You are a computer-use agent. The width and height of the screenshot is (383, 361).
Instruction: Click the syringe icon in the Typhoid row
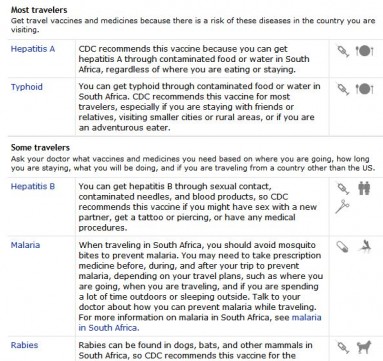pyautogui.click(x=343, y=88)
